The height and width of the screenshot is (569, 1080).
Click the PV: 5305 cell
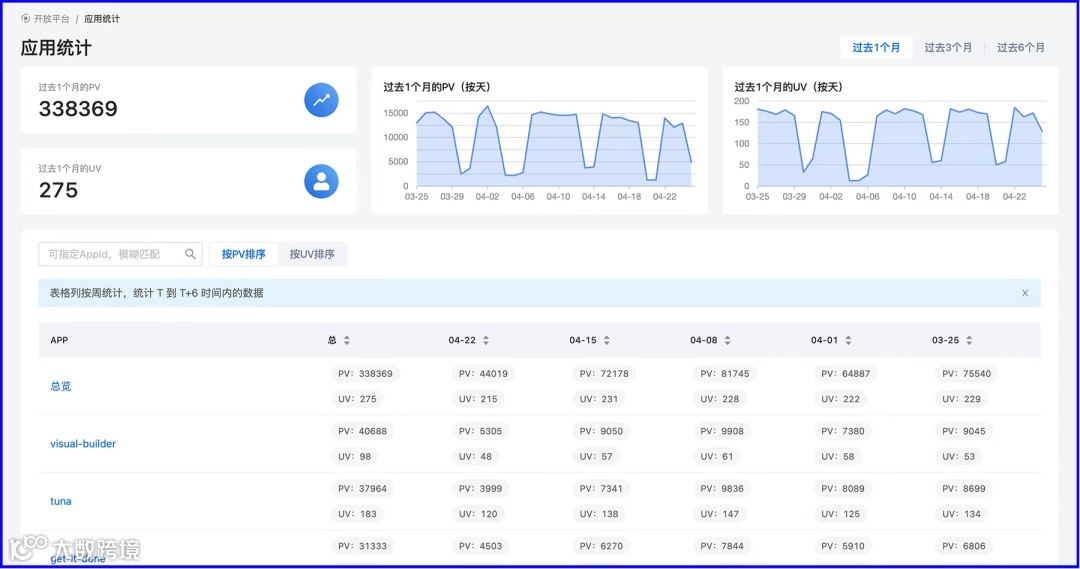click(x=481, y=431)
